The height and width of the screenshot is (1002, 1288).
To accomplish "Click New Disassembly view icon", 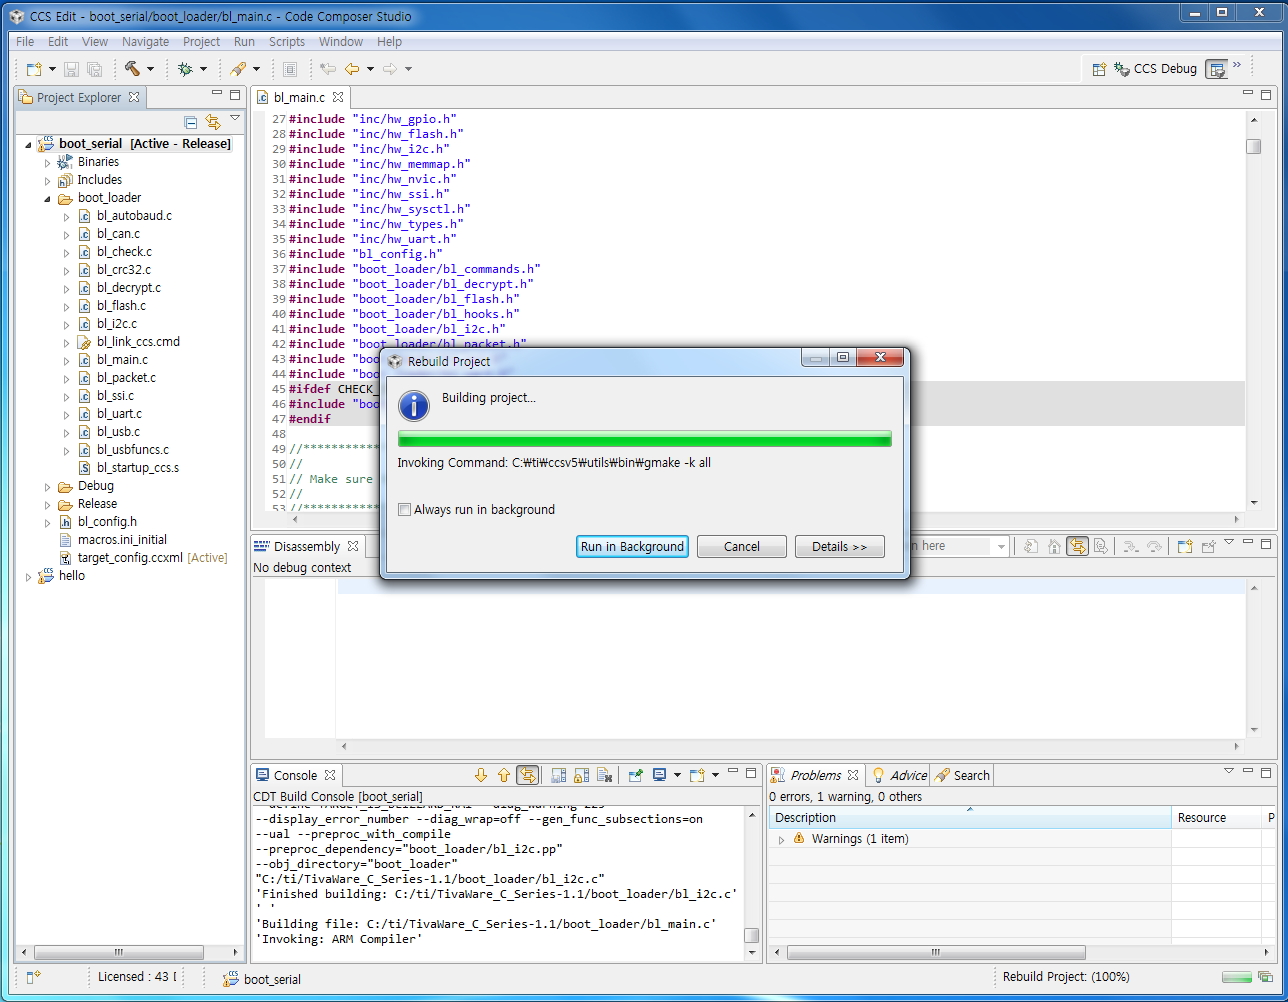I will click(1184, 546).
